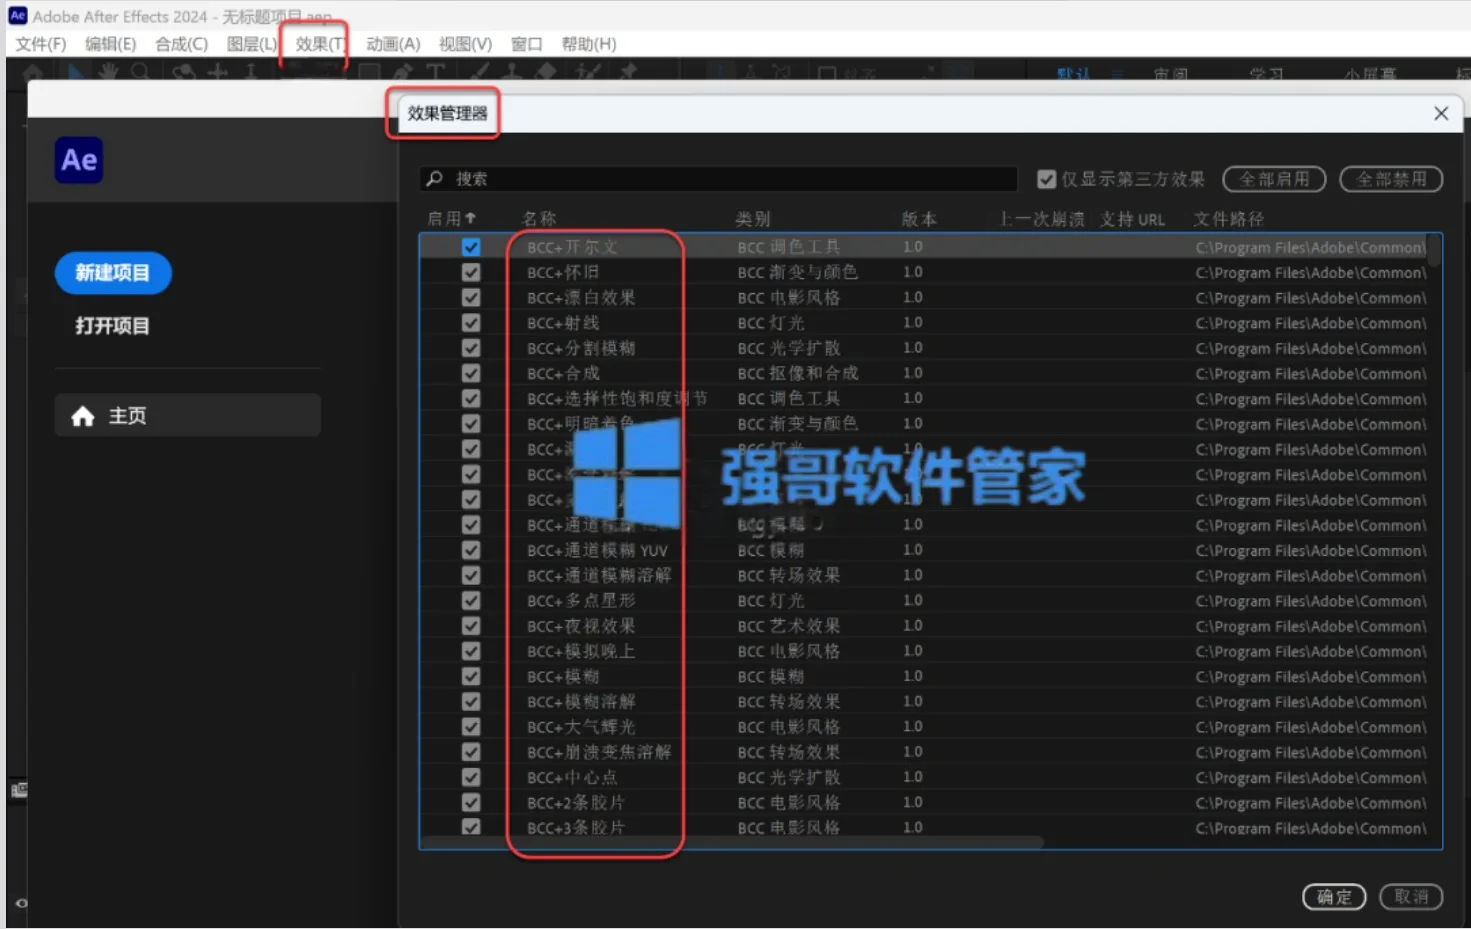Click the 新建项目 button
This screenshot has width=1471, height=929.
point(113,273)
